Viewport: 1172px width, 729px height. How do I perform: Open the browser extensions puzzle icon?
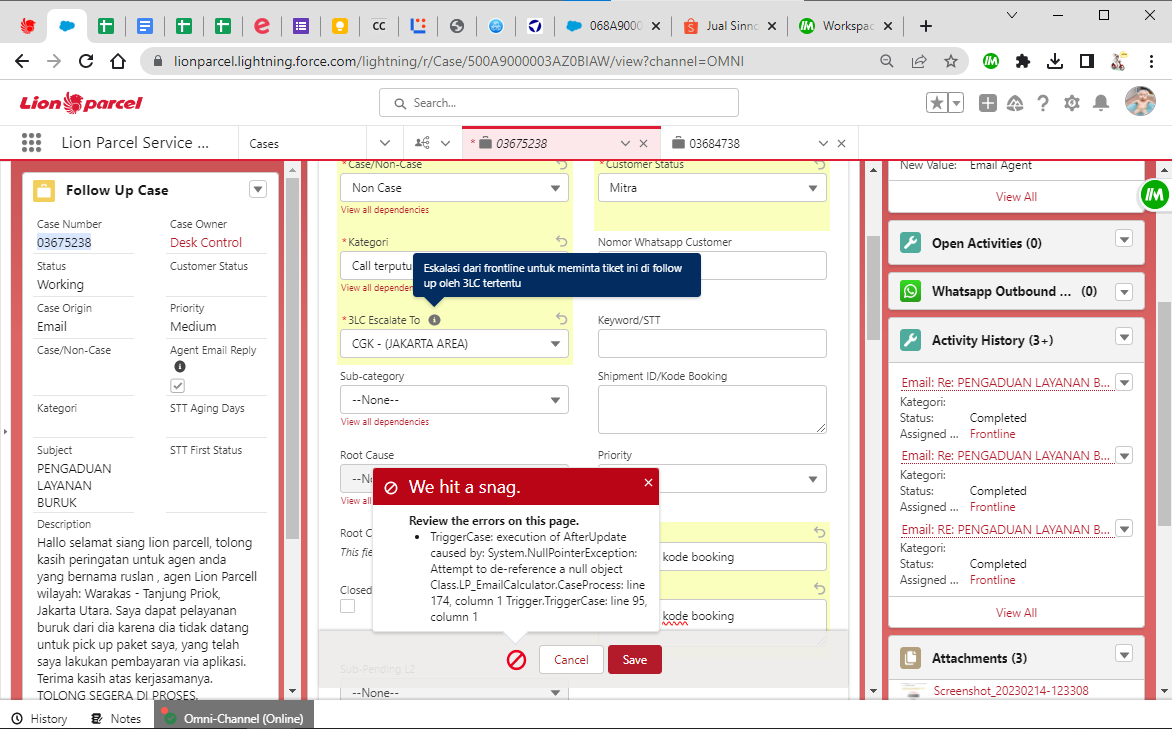[x=1023, y=61]
